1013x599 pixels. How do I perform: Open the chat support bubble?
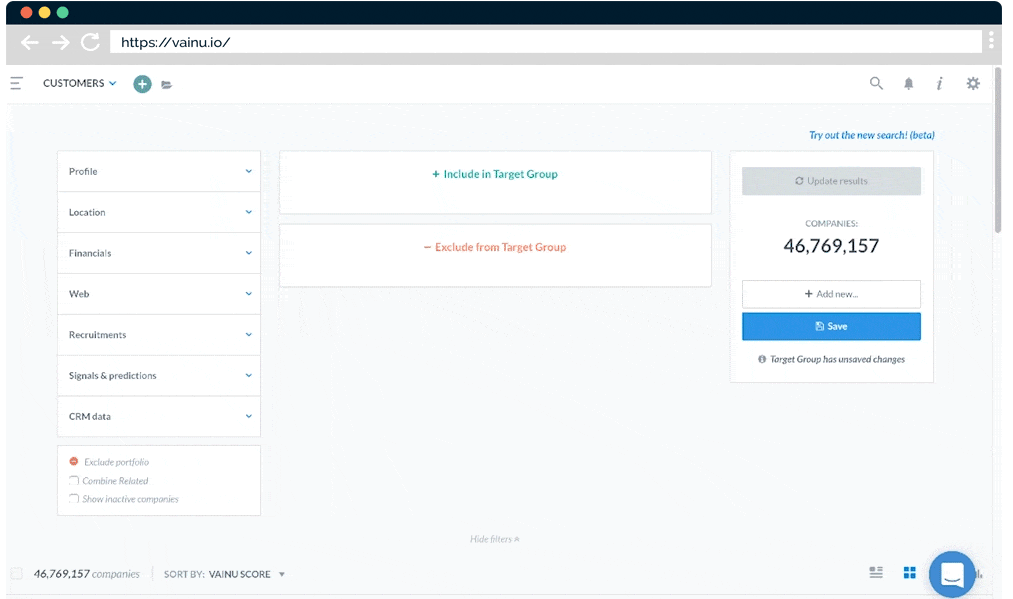click(x=951, y=574)
